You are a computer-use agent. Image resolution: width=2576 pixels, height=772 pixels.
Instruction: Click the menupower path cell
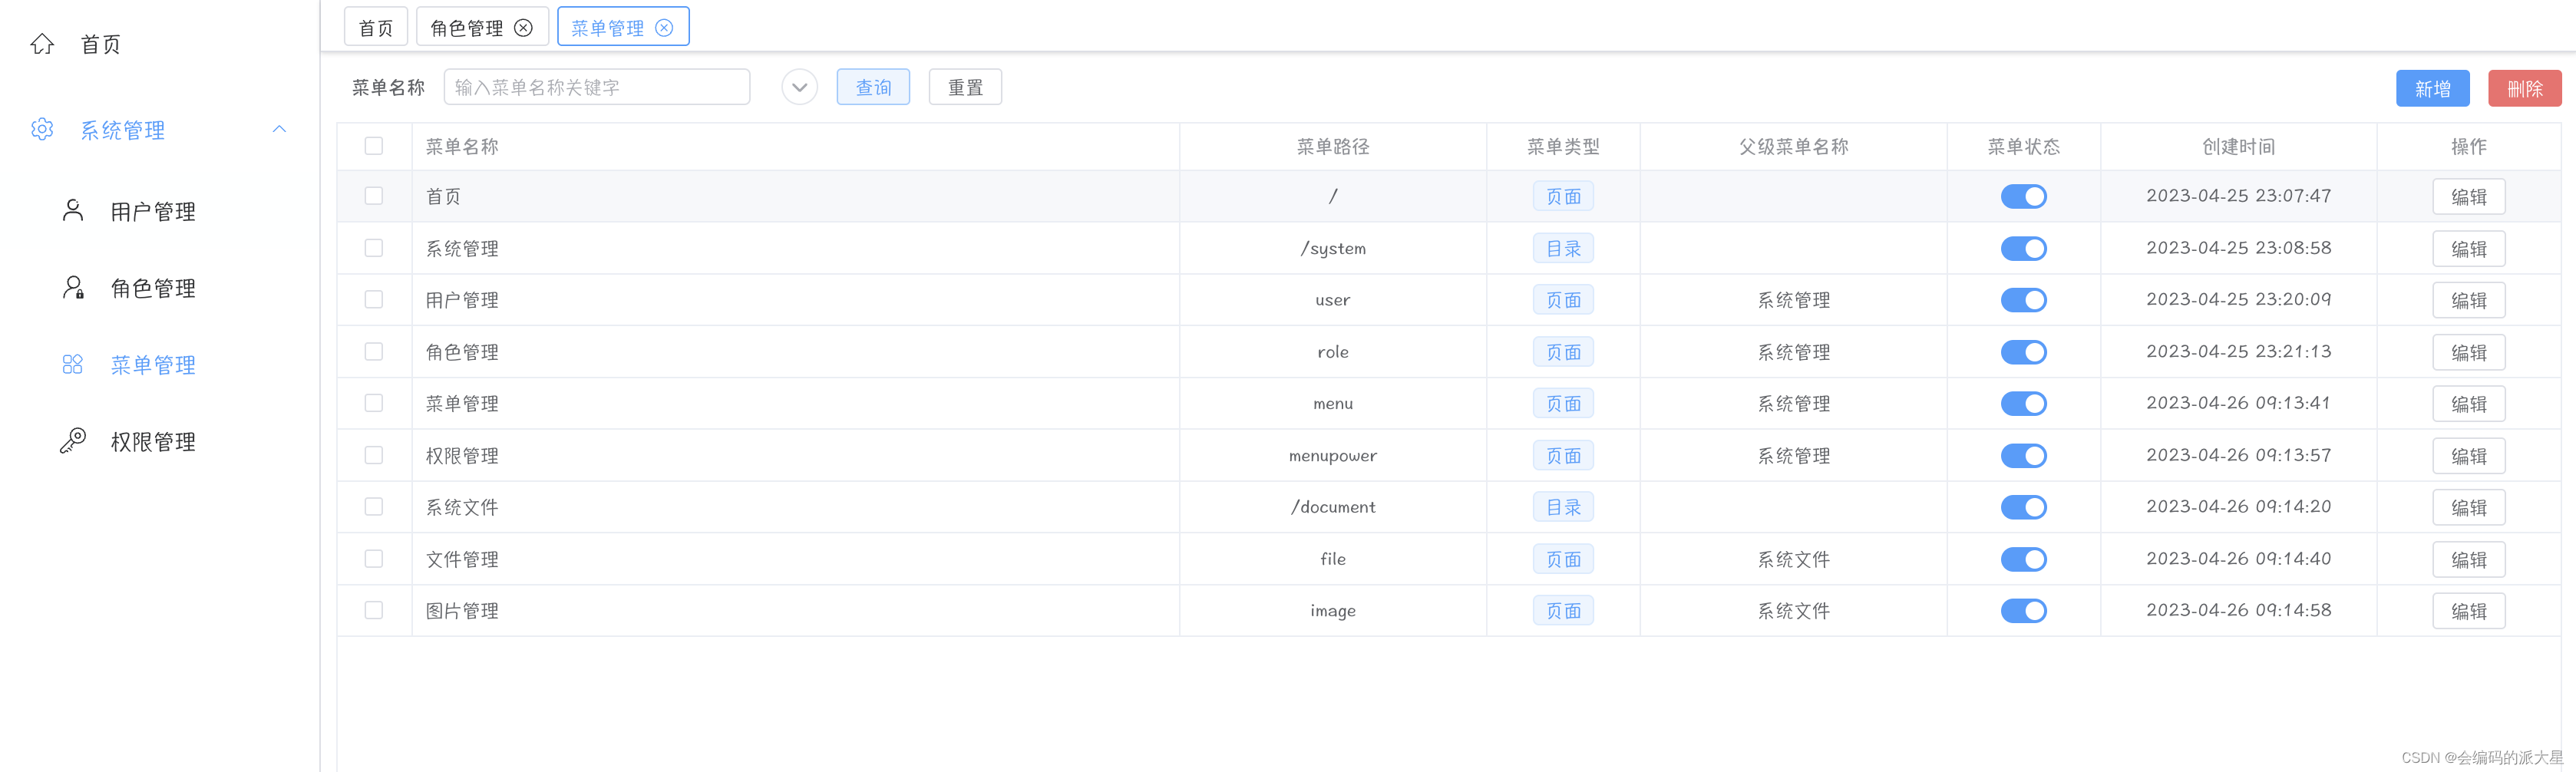pyautogui.click(x=1332, y=455)
